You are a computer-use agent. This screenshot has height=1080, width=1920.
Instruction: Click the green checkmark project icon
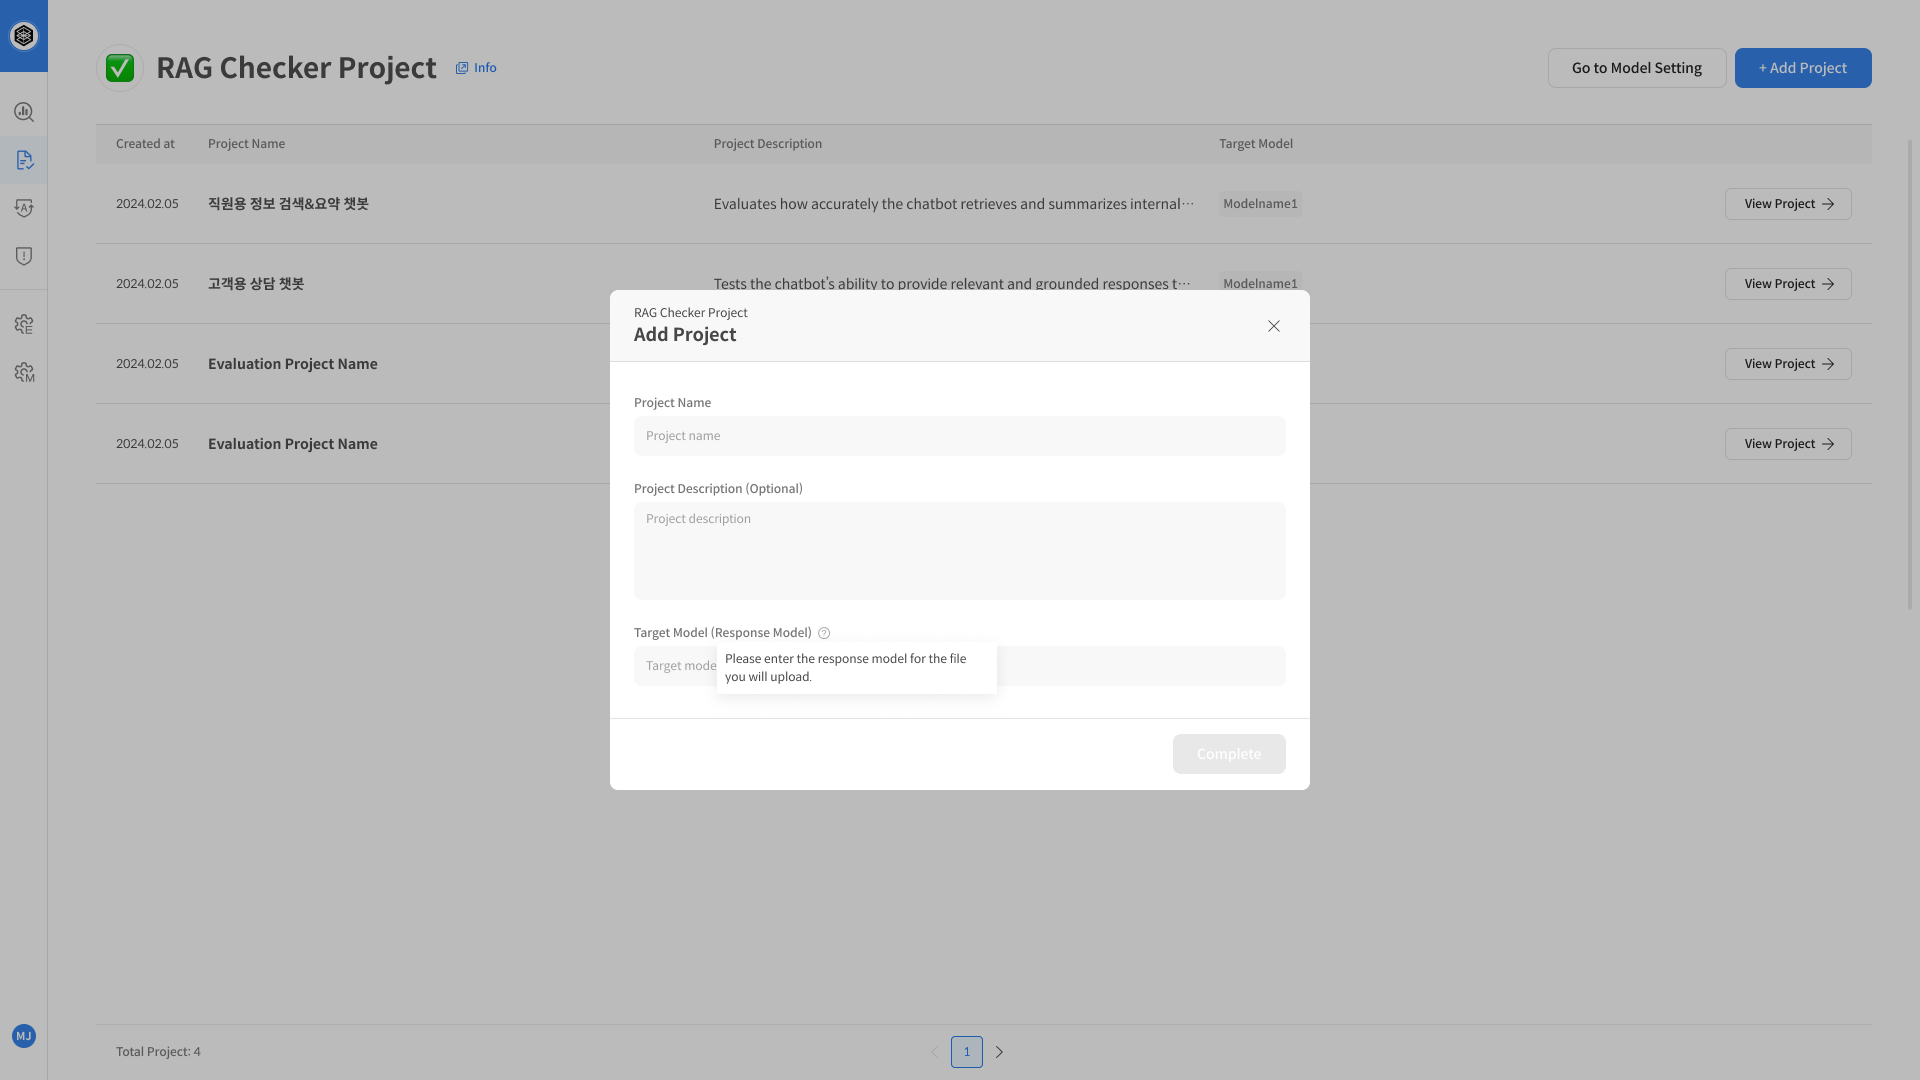(x=120, y=68)
